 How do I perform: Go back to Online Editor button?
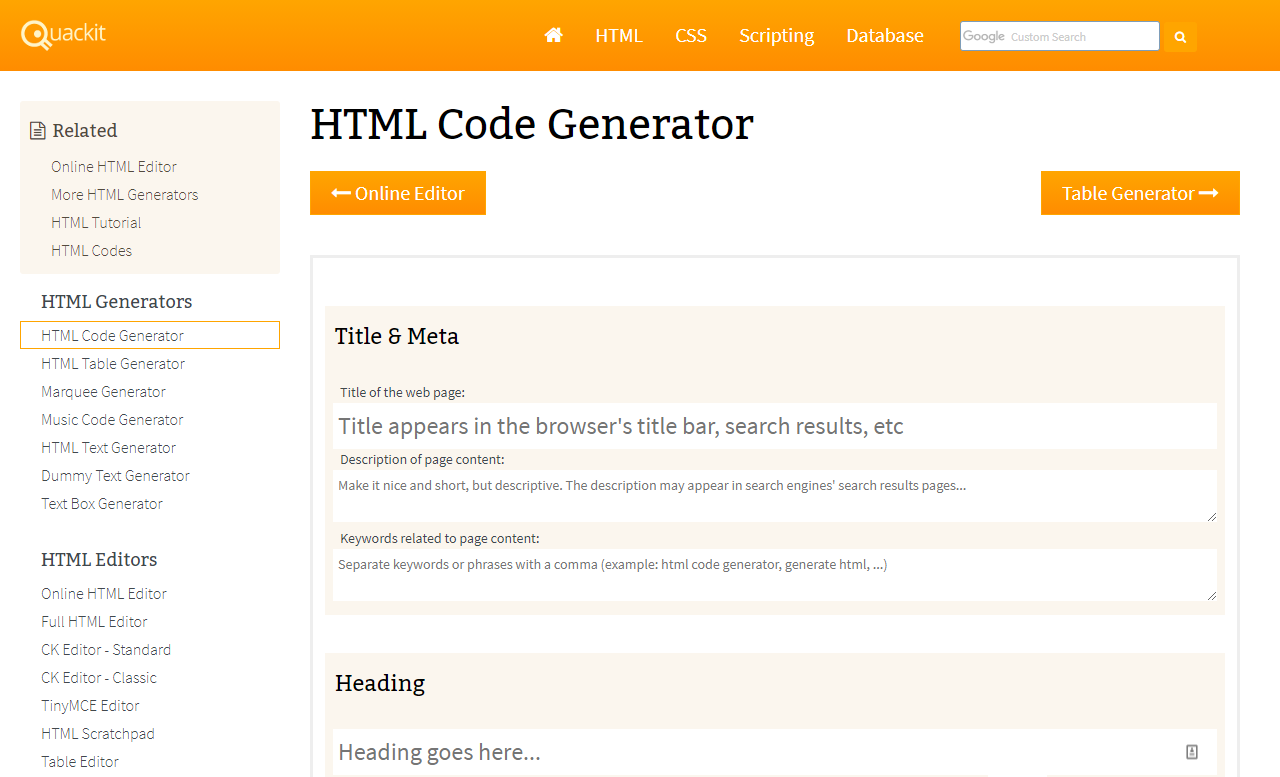398,193
